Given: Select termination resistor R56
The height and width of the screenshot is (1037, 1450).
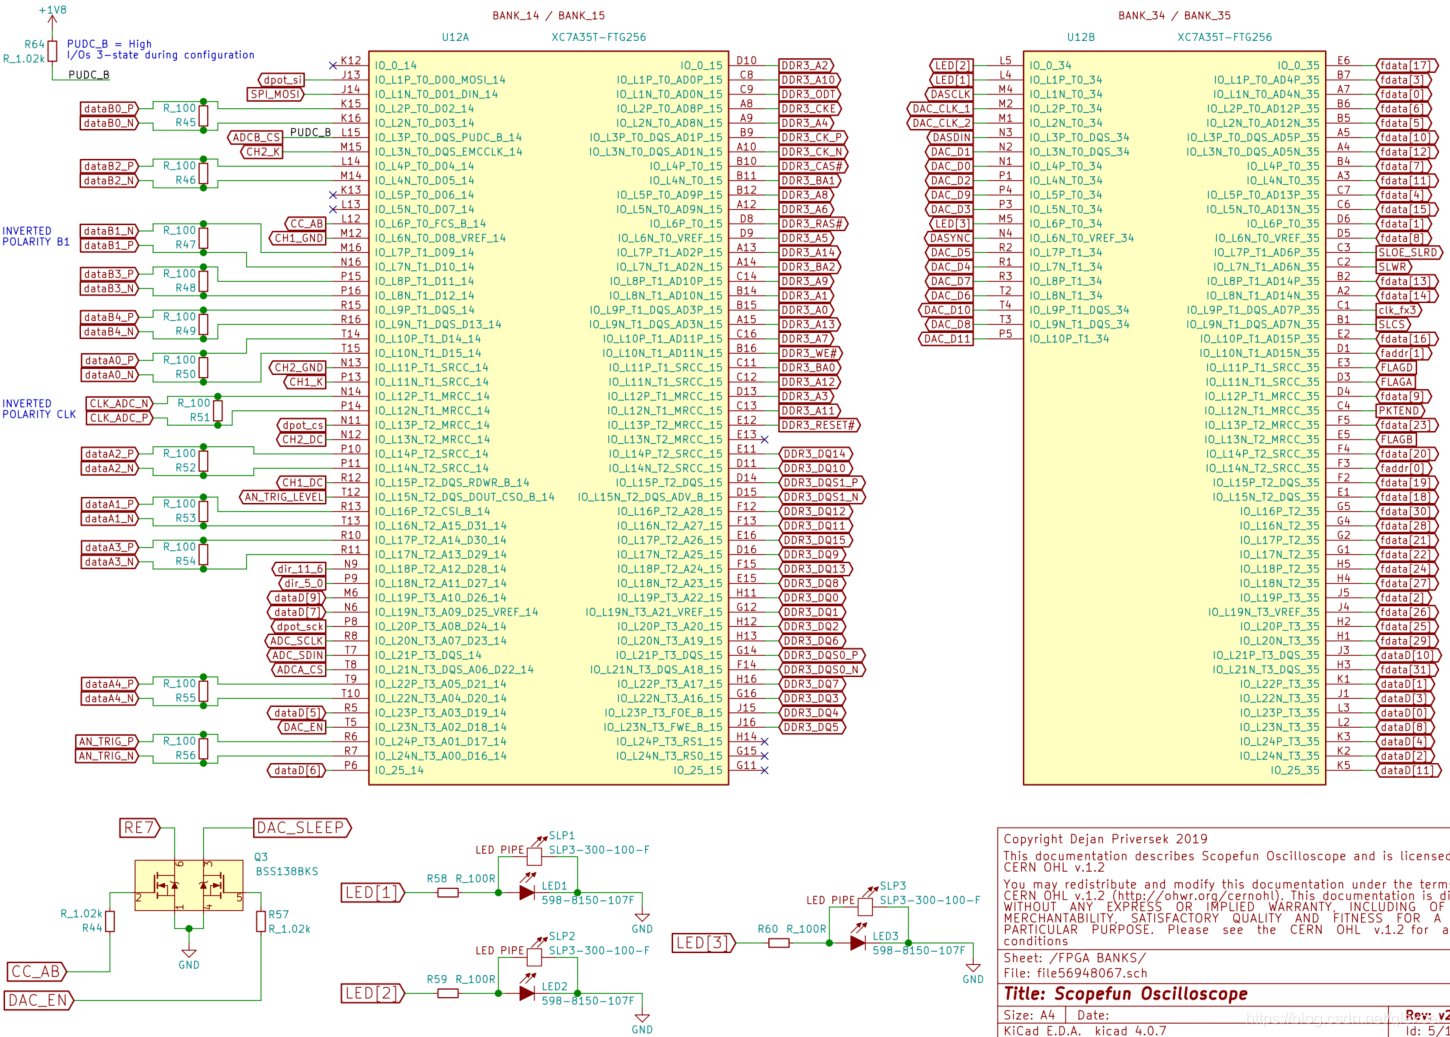Looking at the screenshot, I should point(203,749).
